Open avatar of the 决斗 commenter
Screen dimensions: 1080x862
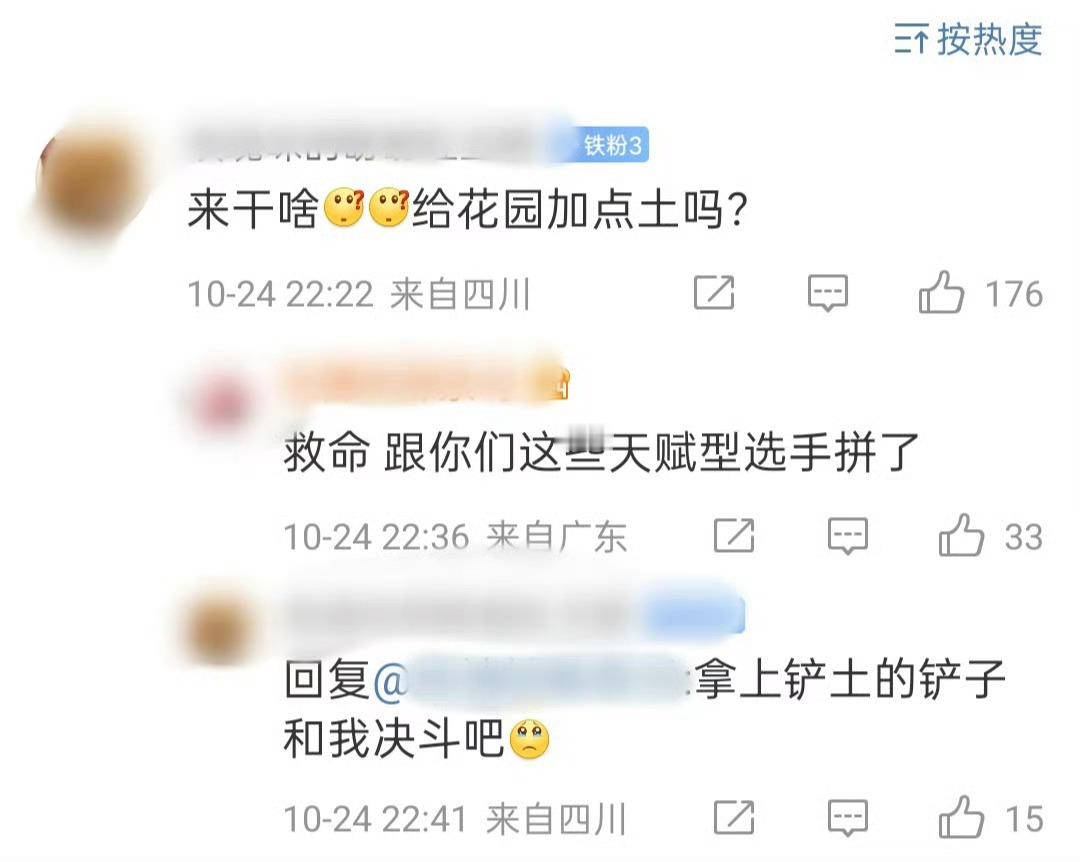click(x=219, y=627)
